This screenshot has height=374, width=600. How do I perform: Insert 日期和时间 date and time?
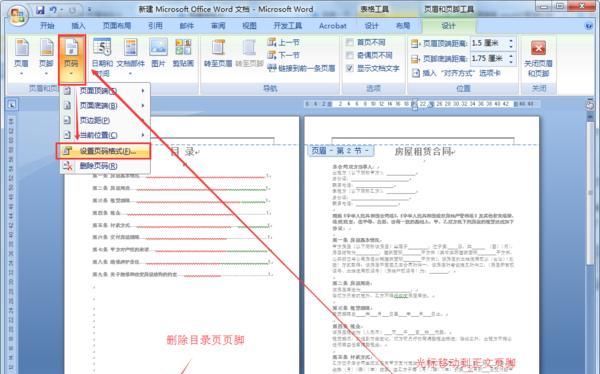click(102, 57)
